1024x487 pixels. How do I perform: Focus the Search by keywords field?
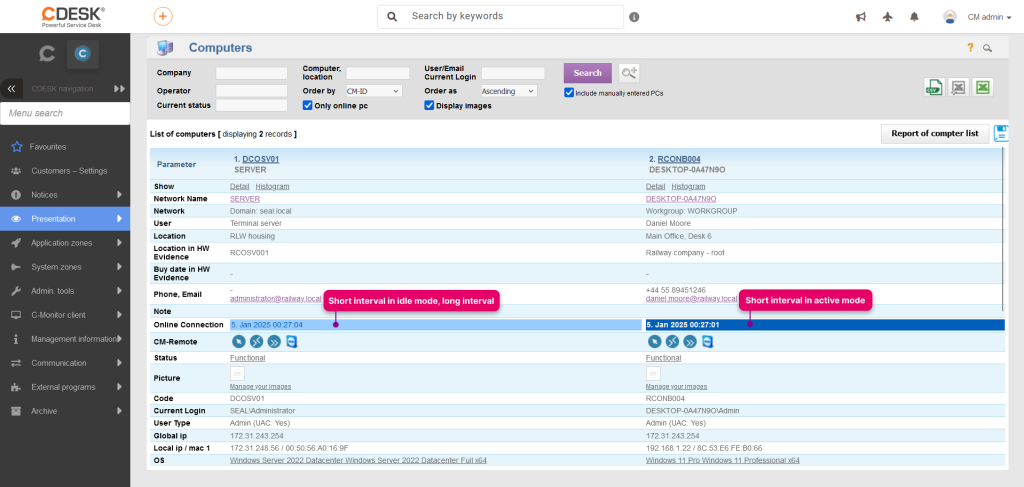pyautogui.click(x=500, y=16)
